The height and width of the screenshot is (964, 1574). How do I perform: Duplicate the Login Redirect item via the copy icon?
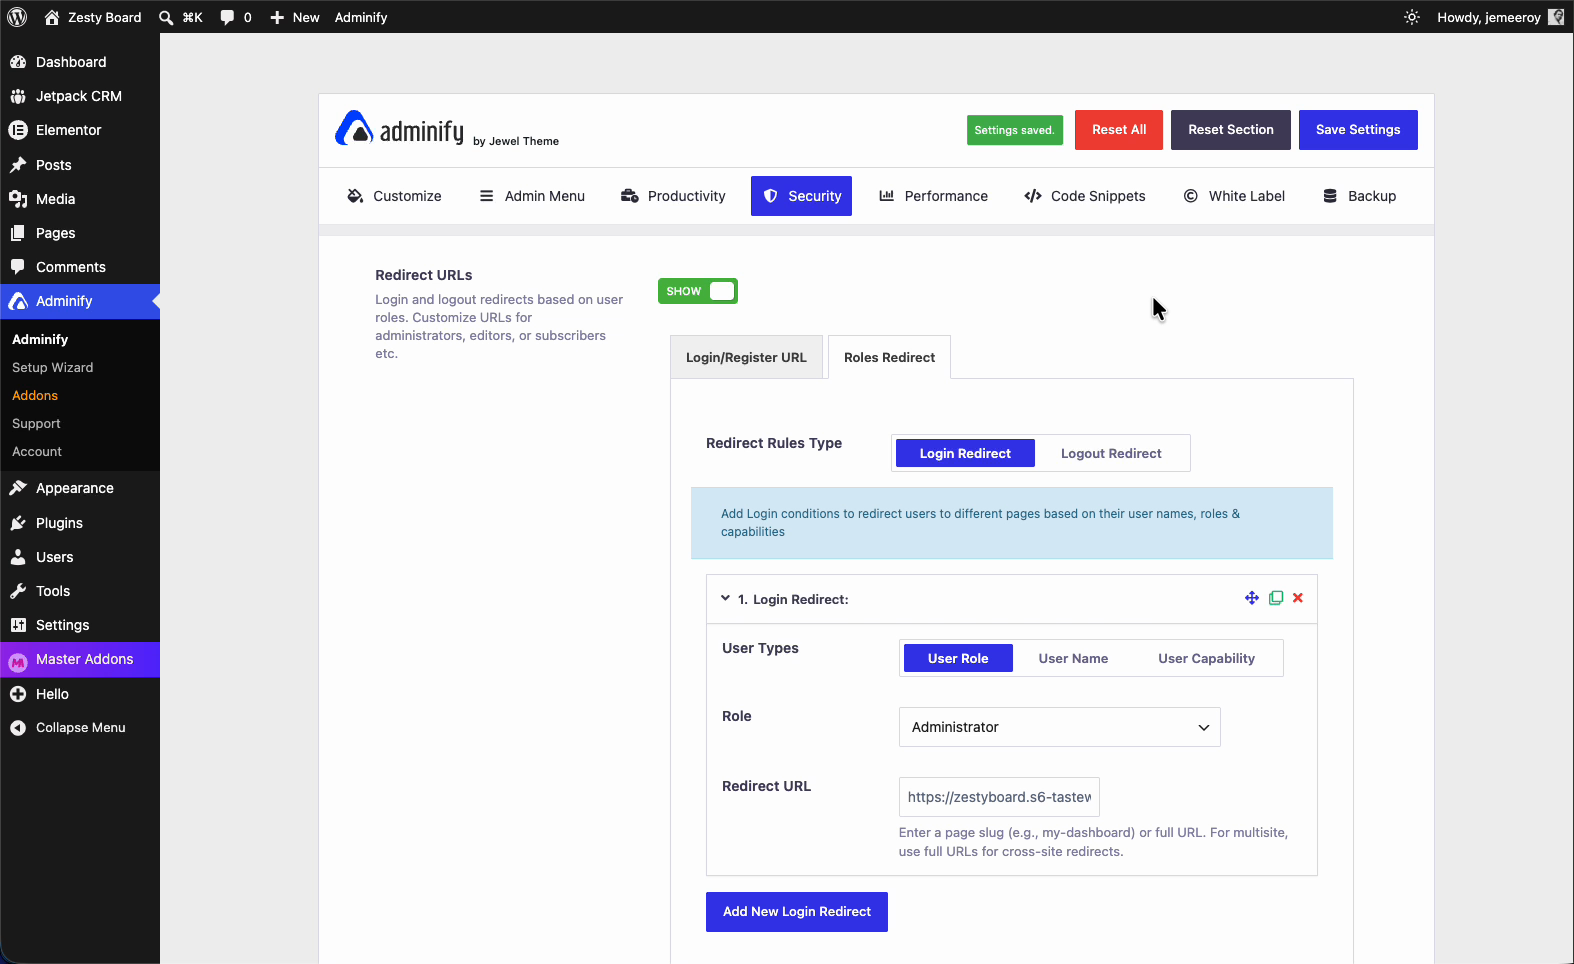[1276, 598]
